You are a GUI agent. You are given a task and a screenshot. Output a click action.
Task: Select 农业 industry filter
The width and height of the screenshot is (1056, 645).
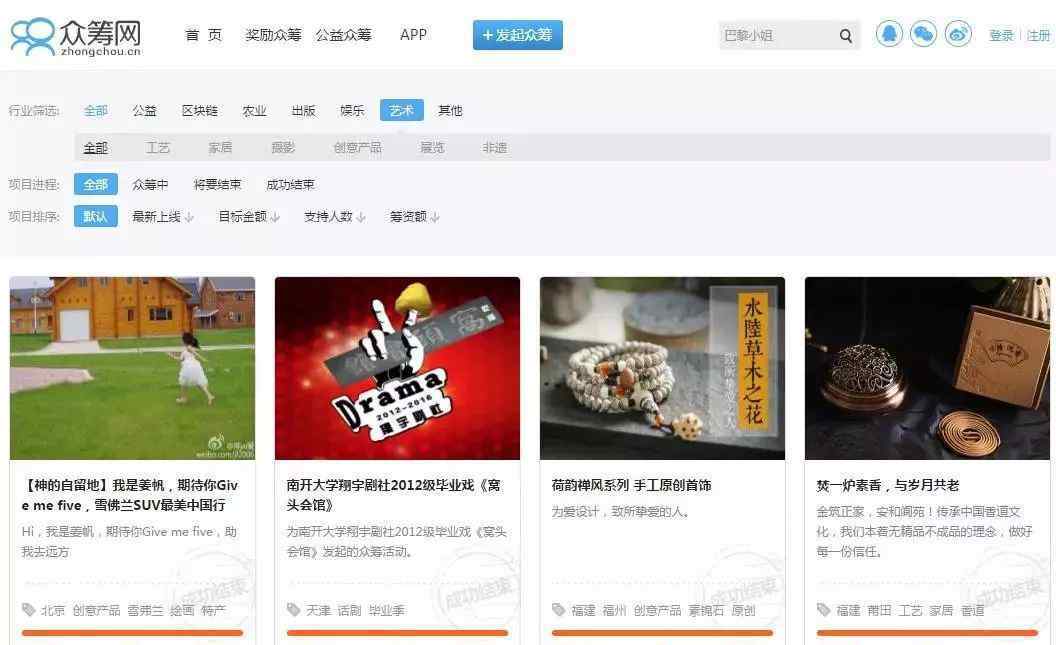[254, 110]
